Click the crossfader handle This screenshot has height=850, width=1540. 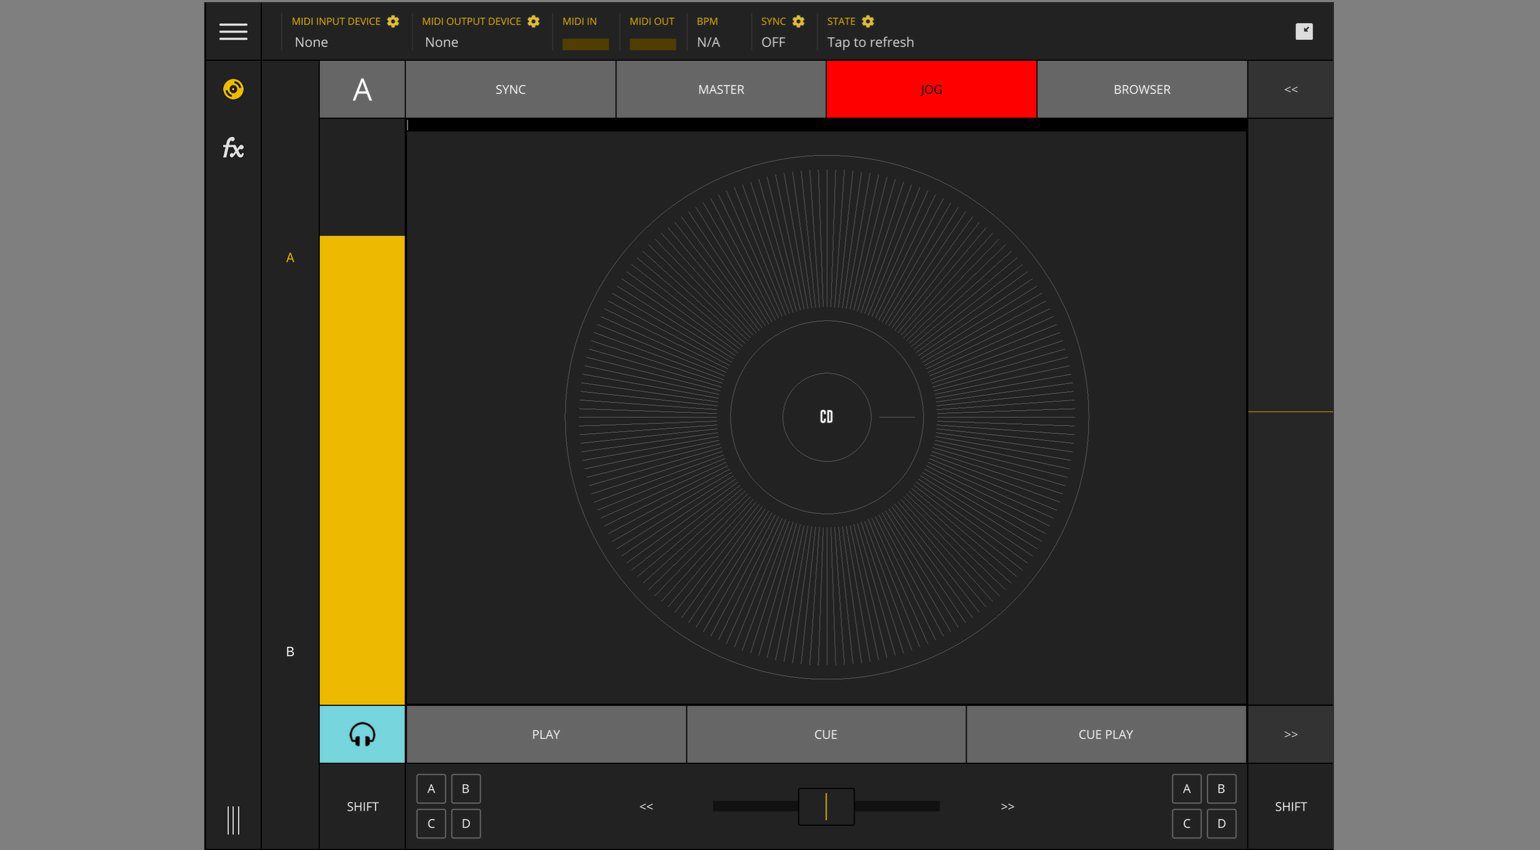tap(826, 806)
